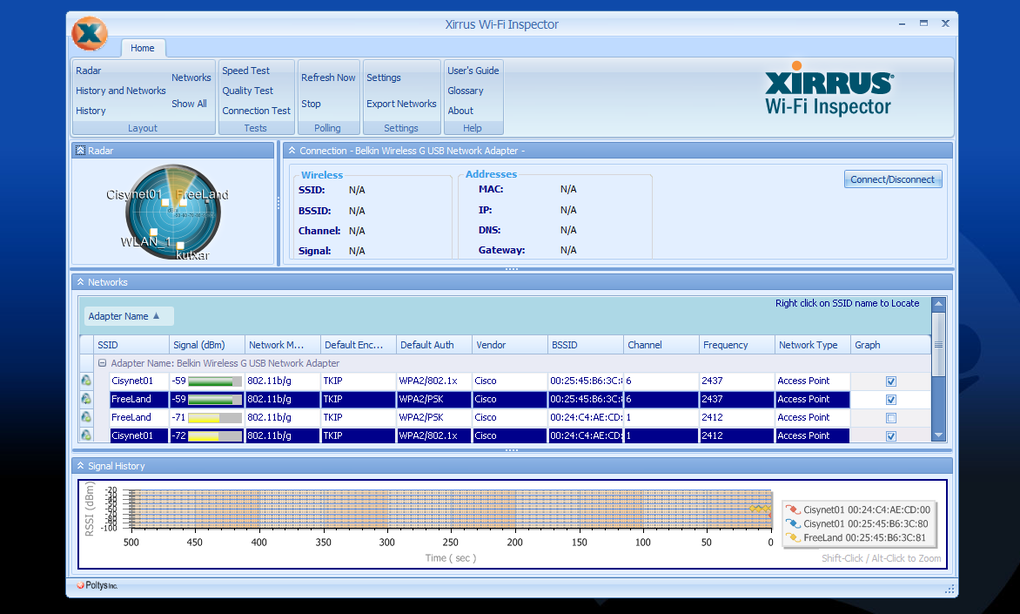The image size is (1020, 614).
Task: Sort by BSSID column header
Action: click(x=585, y=345)
